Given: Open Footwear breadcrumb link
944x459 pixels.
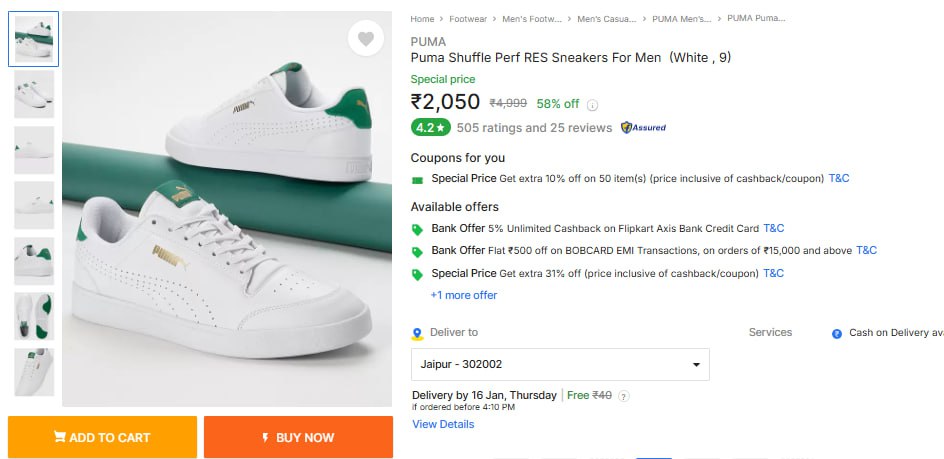Looking at the screenshot, I should 468,18.
